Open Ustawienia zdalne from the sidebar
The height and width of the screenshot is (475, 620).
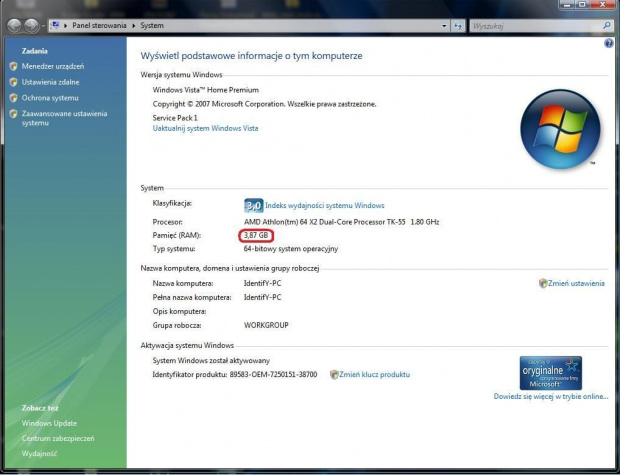[50, 82]
